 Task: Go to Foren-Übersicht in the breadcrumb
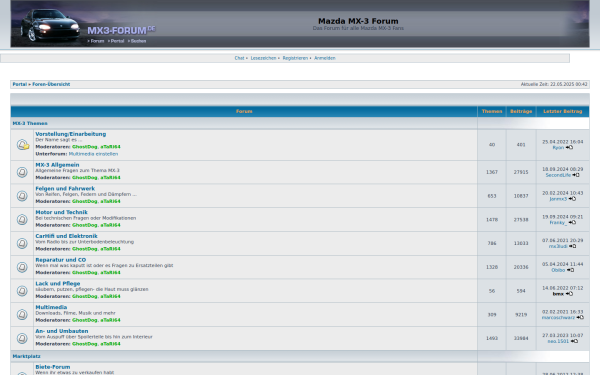point(51,84)
